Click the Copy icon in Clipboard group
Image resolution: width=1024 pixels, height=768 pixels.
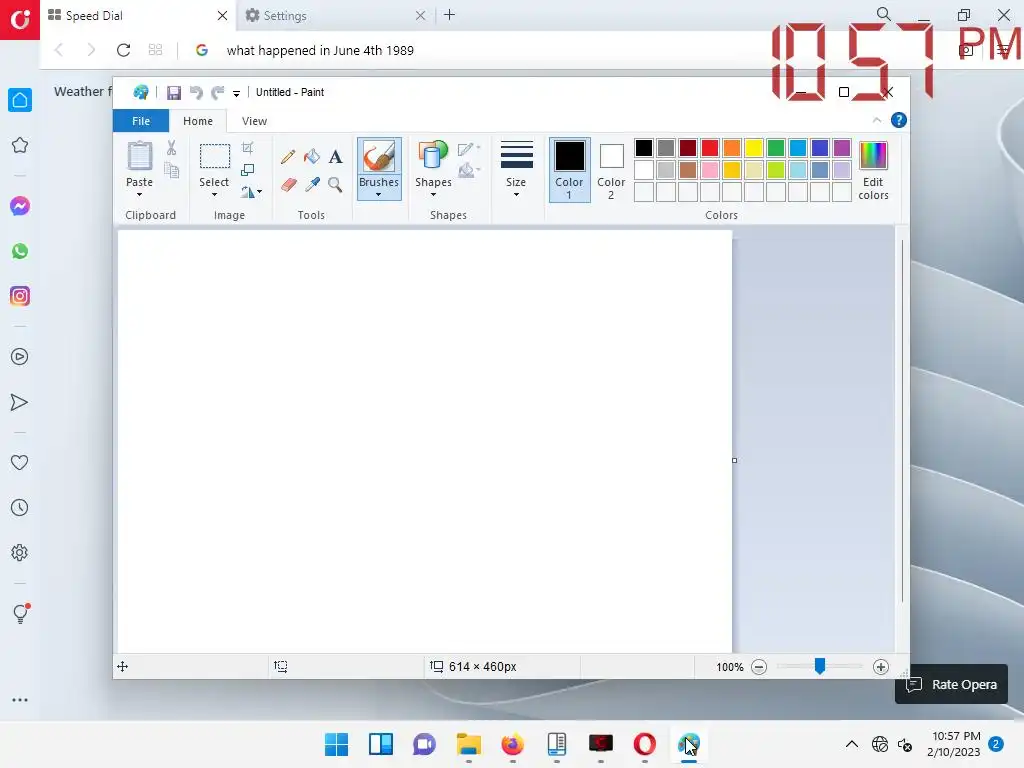coord(171,170)
